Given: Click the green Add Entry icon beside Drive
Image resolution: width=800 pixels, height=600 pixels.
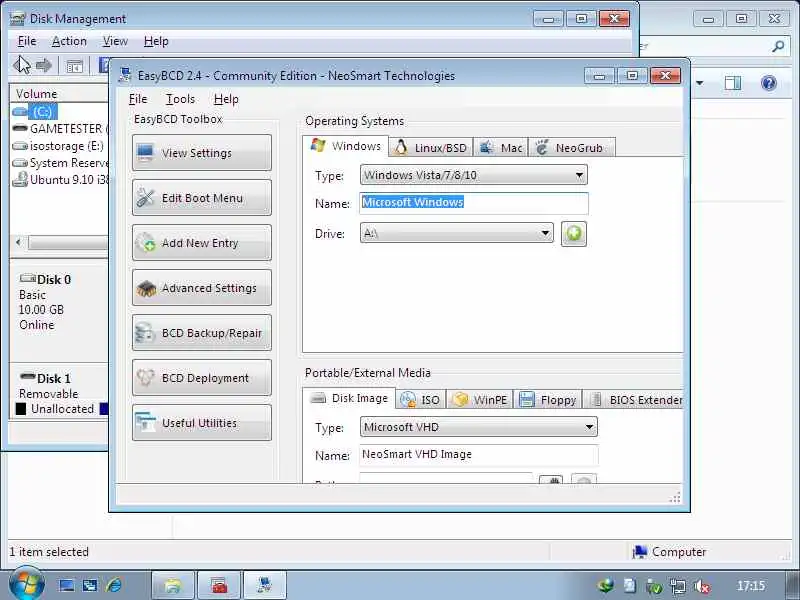Looking at the screenshot, I should (x=573, y=234).
